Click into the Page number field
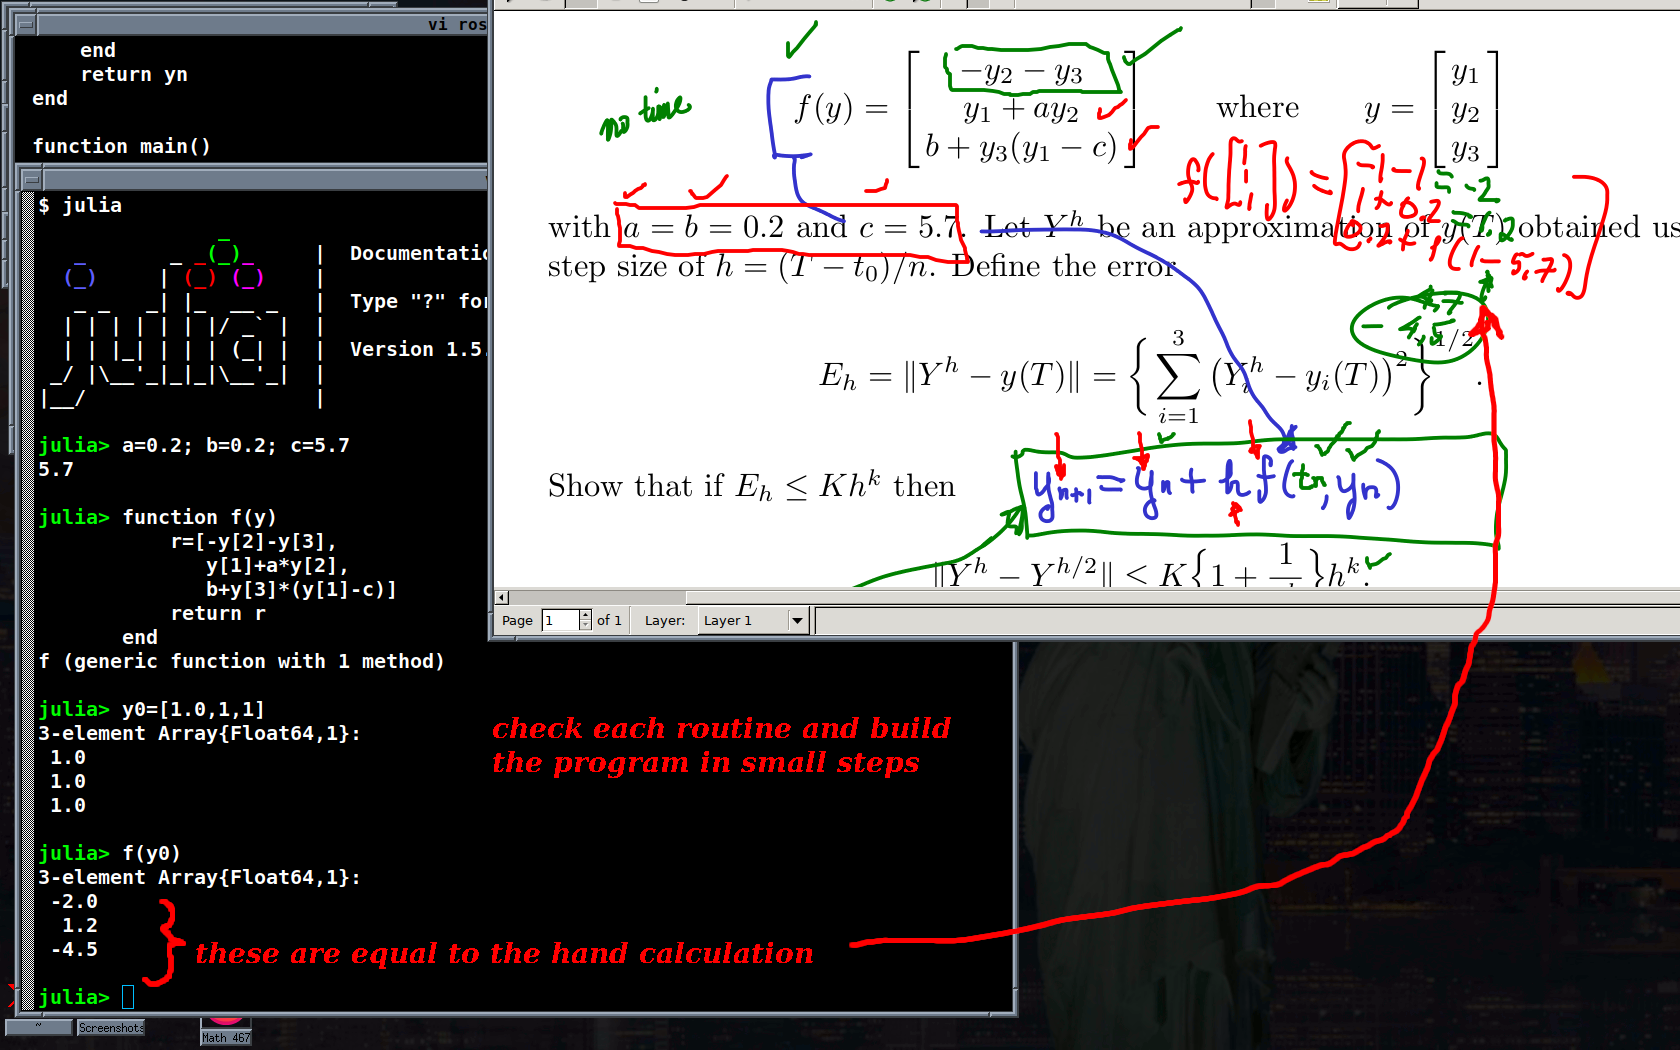 coord(560,621)
